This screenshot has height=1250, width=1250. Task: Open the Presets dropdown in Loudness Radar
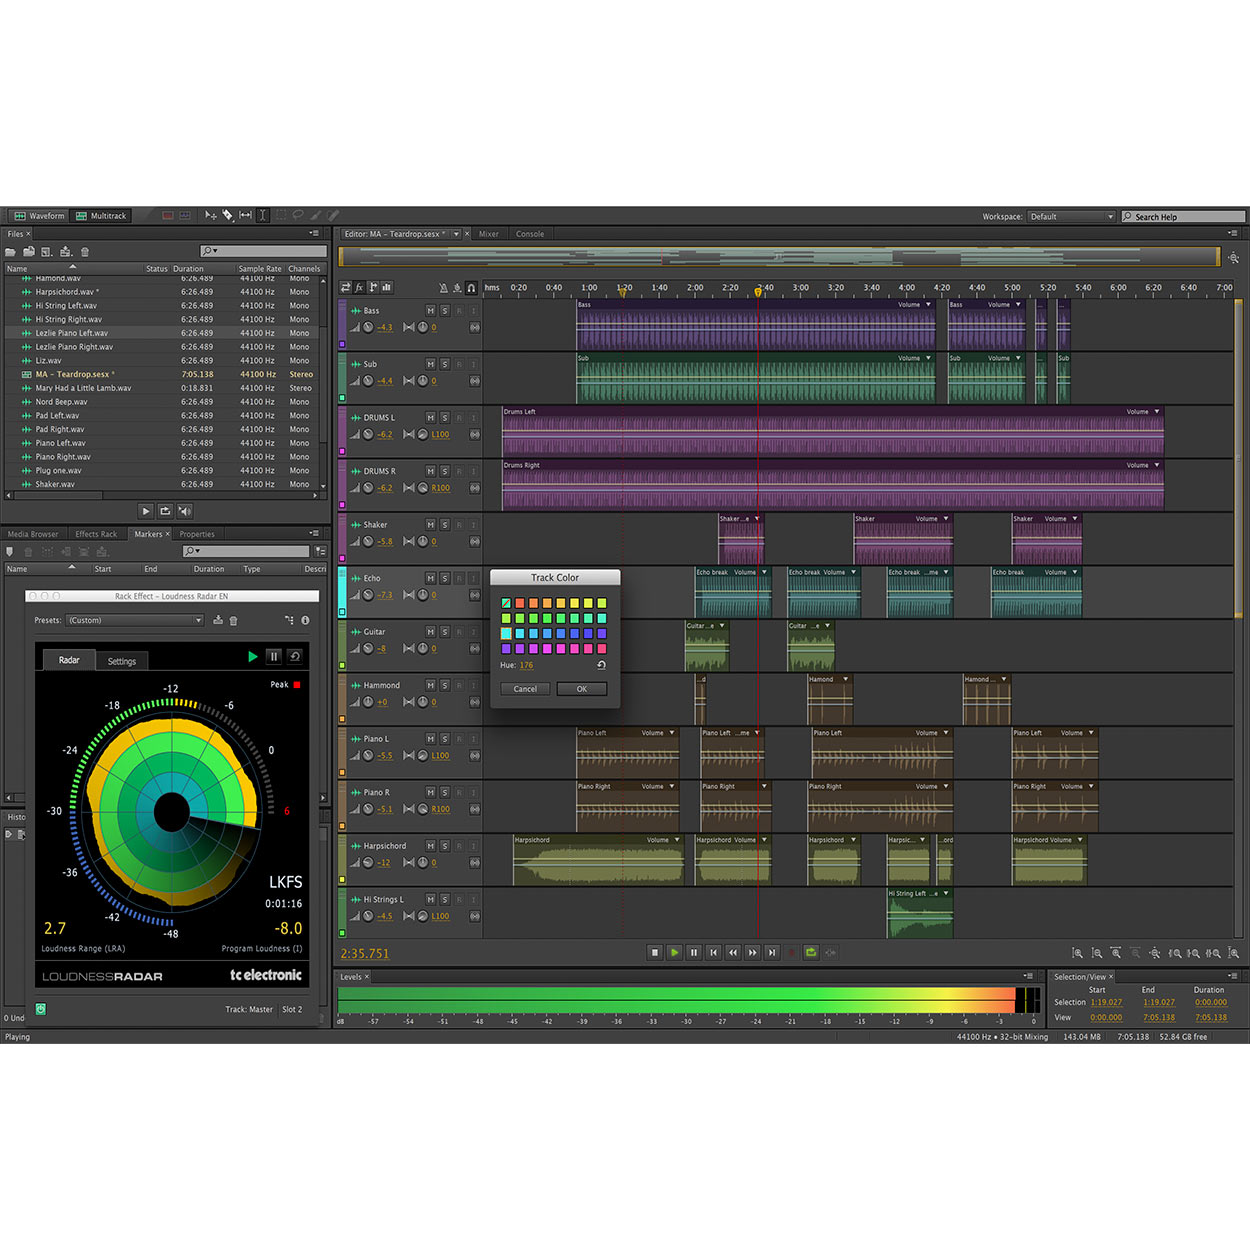click(134, 620)
